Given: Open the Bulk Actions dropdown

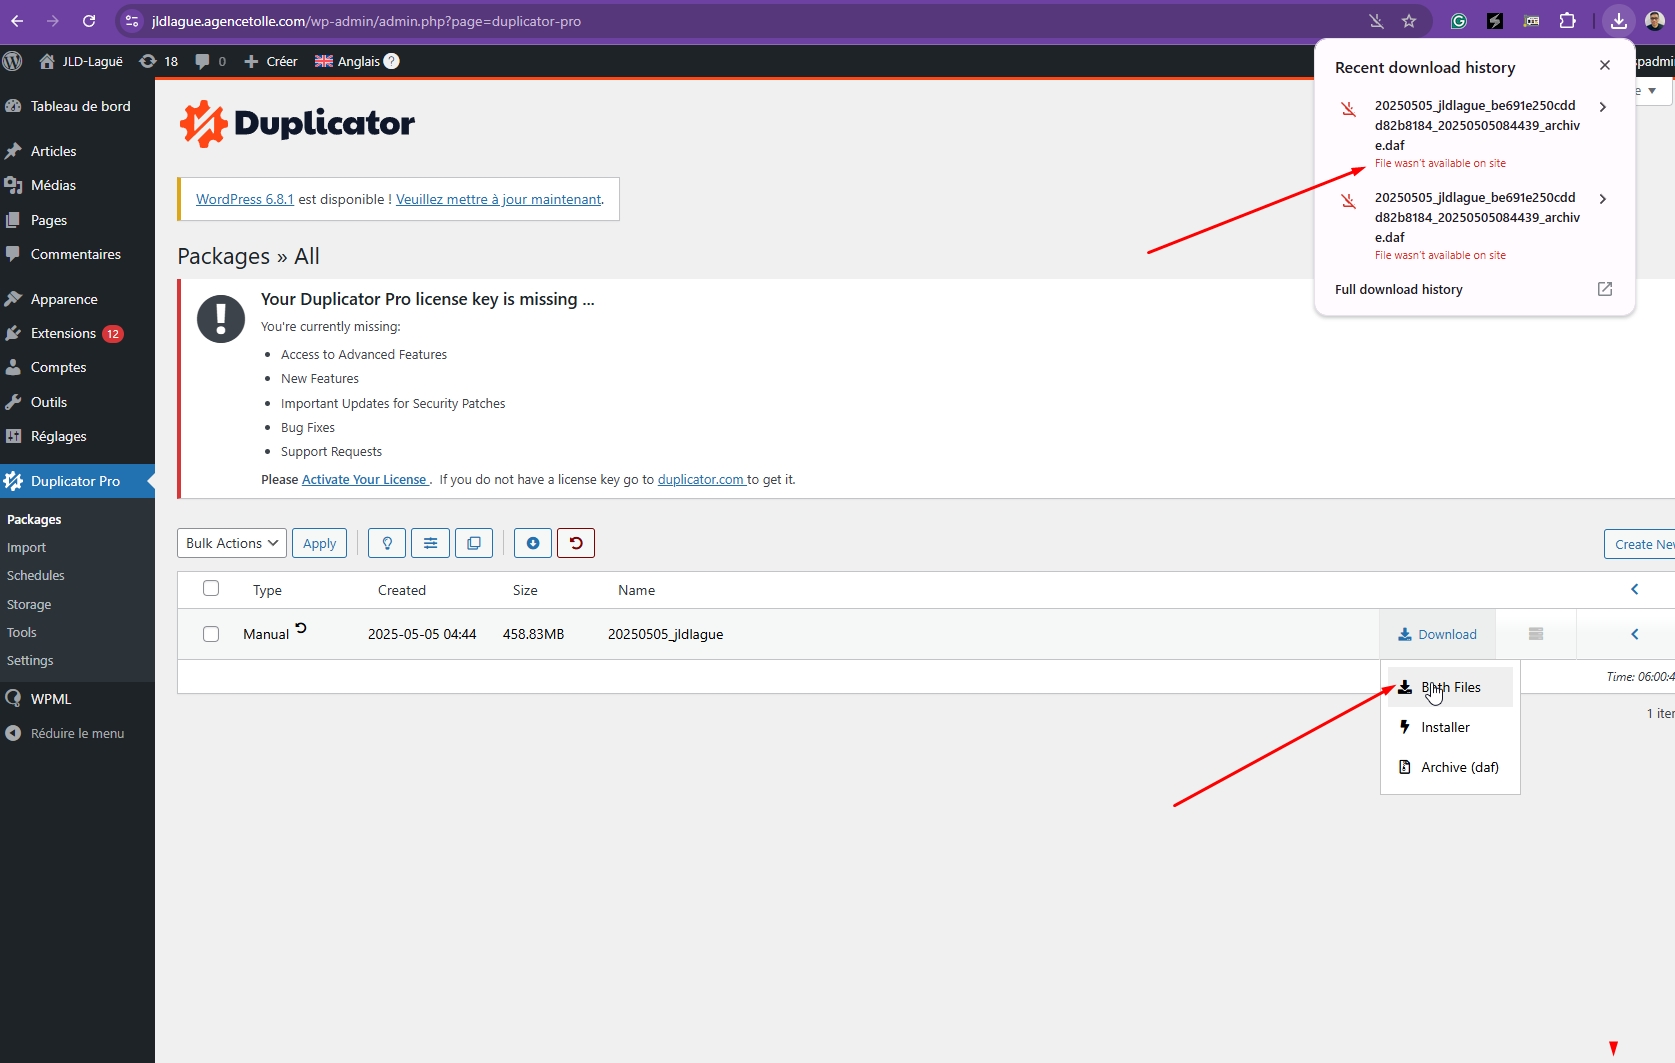Looking at the screenshot, I should click(x=232, y=543).
